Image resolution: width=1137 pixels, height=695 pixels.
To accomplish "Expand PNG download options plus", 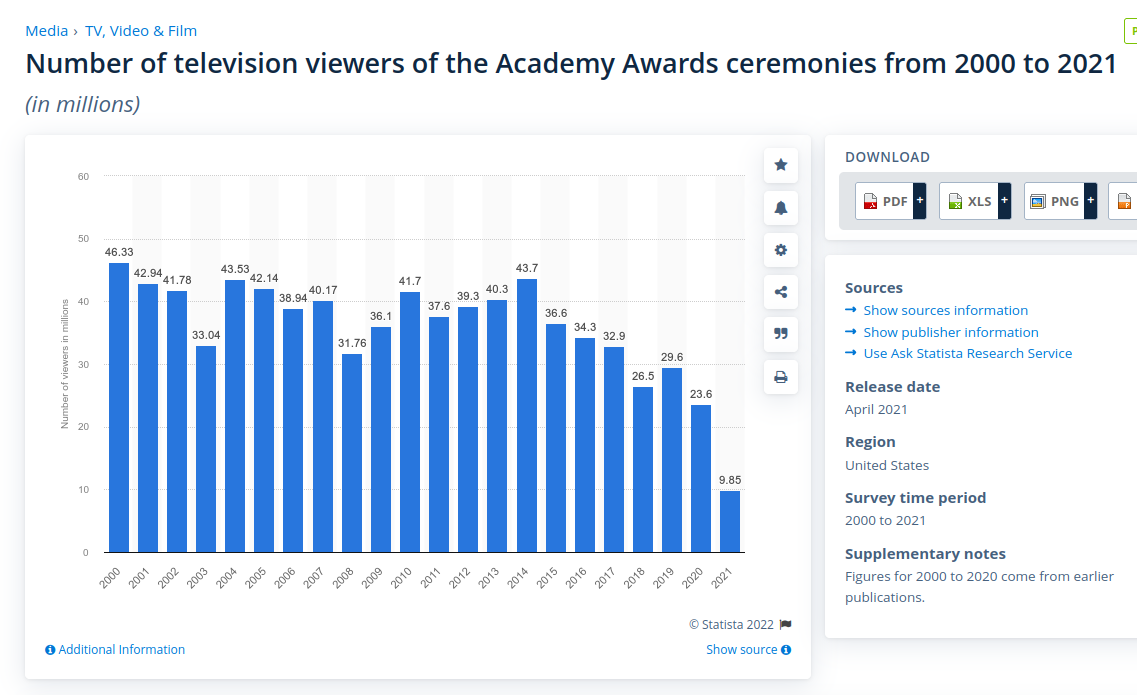I will (1090, 201).
